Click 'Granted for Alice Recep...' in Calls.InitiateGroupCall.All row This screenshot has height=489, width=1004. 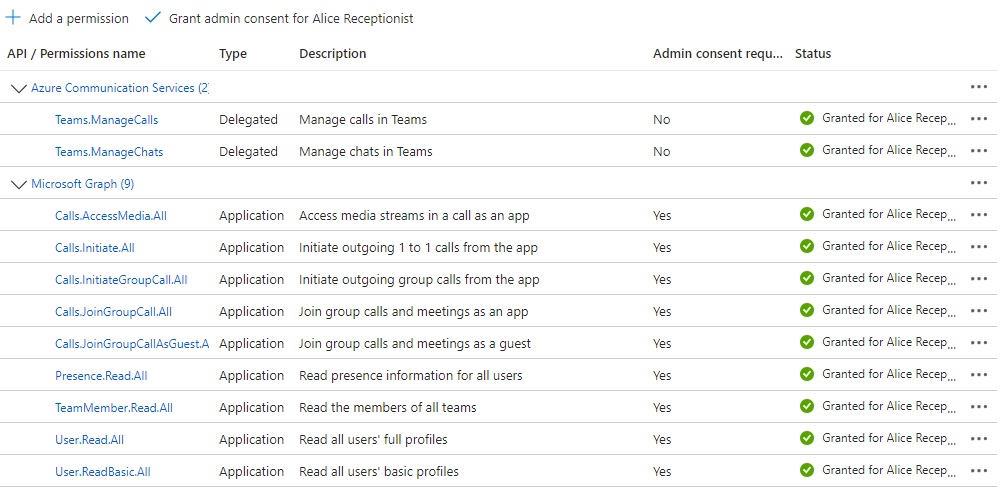tap(889, 278)
